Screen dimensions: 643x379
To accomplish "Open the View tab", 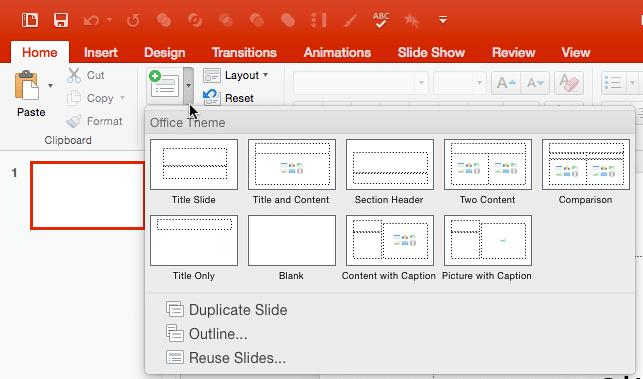I will point(576,53).
